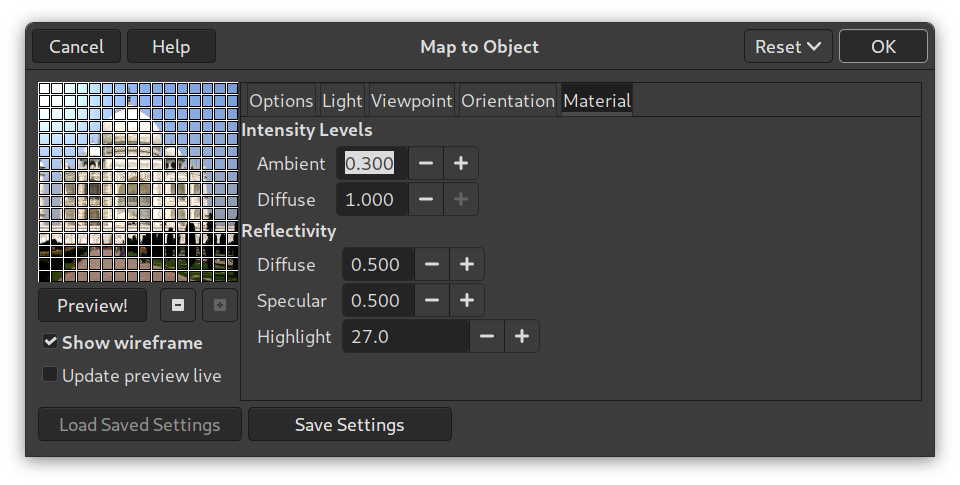Viewport: 960px width, 485px height.
Task: Click the Save Settings button
Action: click(x=349, y=425)
